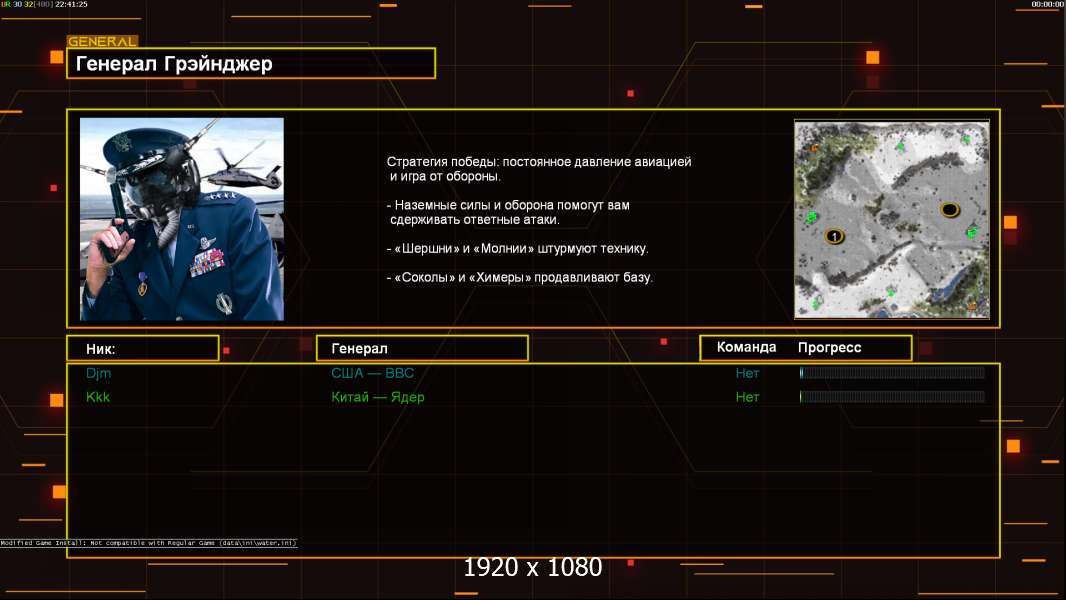The width and height of the screenshot is (1066, 600).
Task: Click the 'Прогресс' column header
Action: click(x=829, y=347)
